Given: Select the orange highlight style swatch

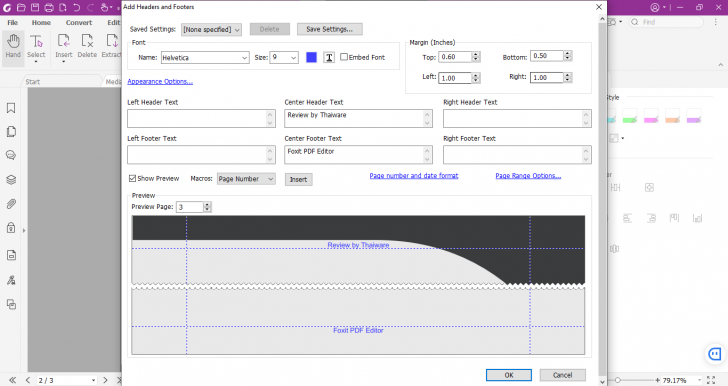Looking at the screenshot, I should tap(672, 117).
